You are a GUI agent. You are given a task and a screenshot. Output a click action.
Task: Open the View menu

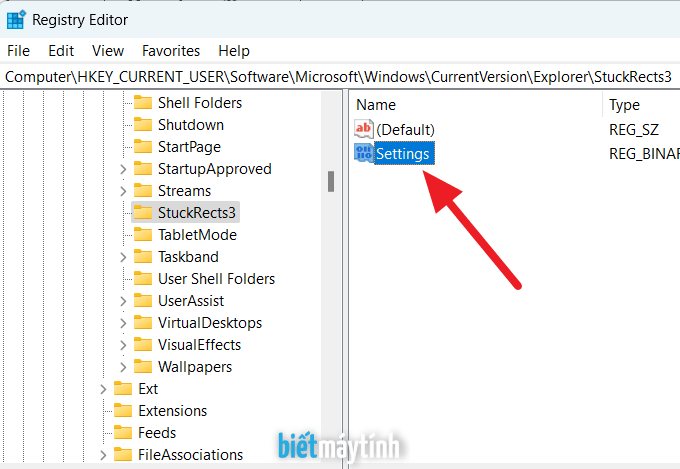[x=108, y=51]
